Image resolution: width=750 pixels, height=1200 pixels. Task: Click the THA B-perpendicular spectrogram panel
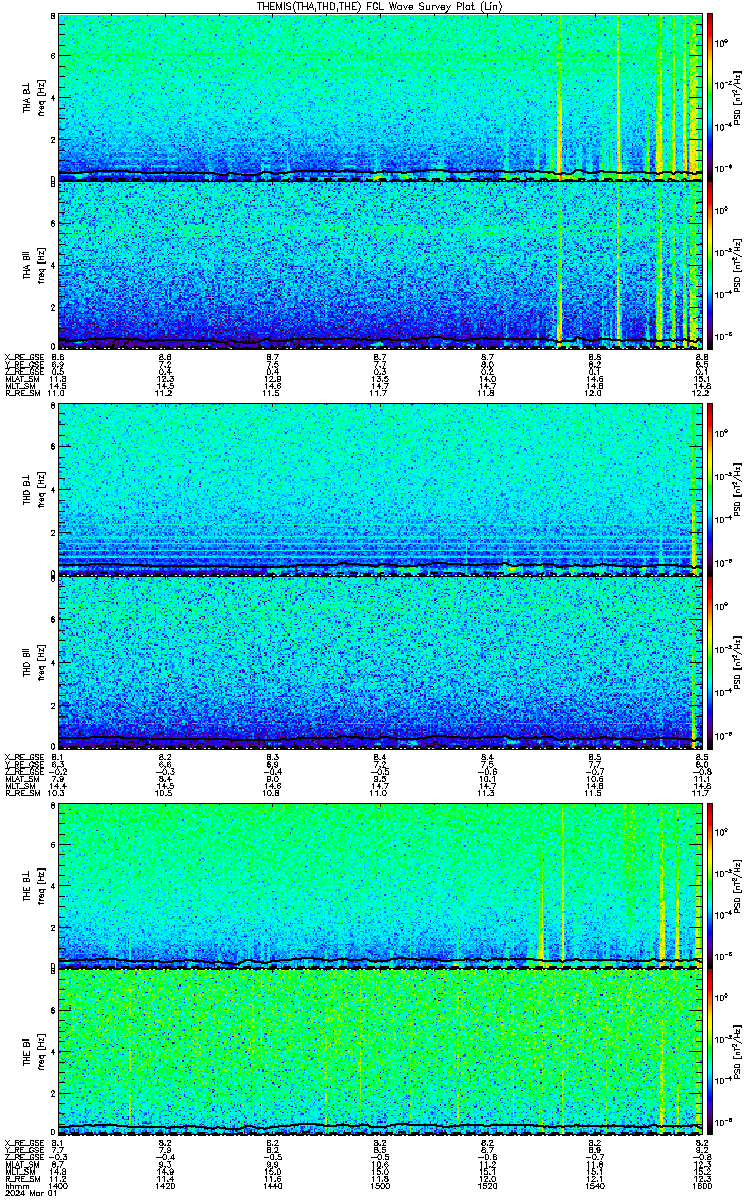tap(380, 97)
